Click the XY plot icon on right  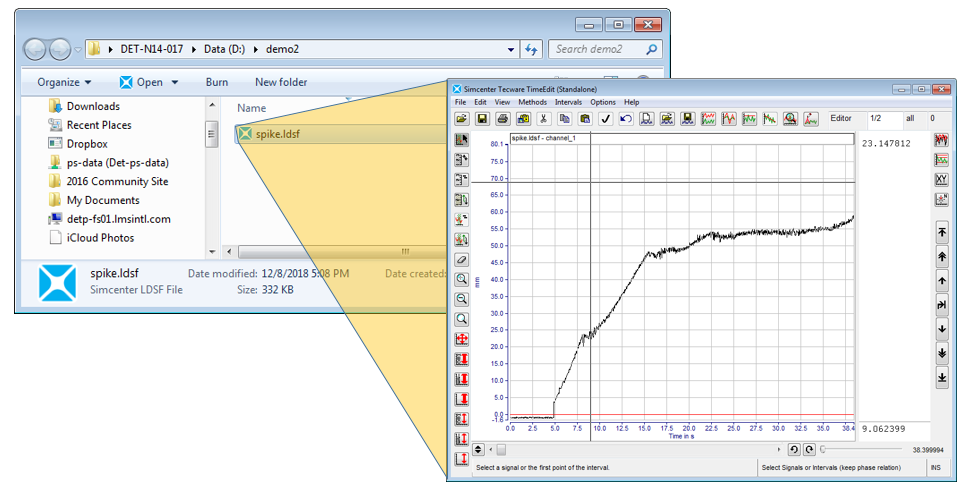click(x=941, y=180)
